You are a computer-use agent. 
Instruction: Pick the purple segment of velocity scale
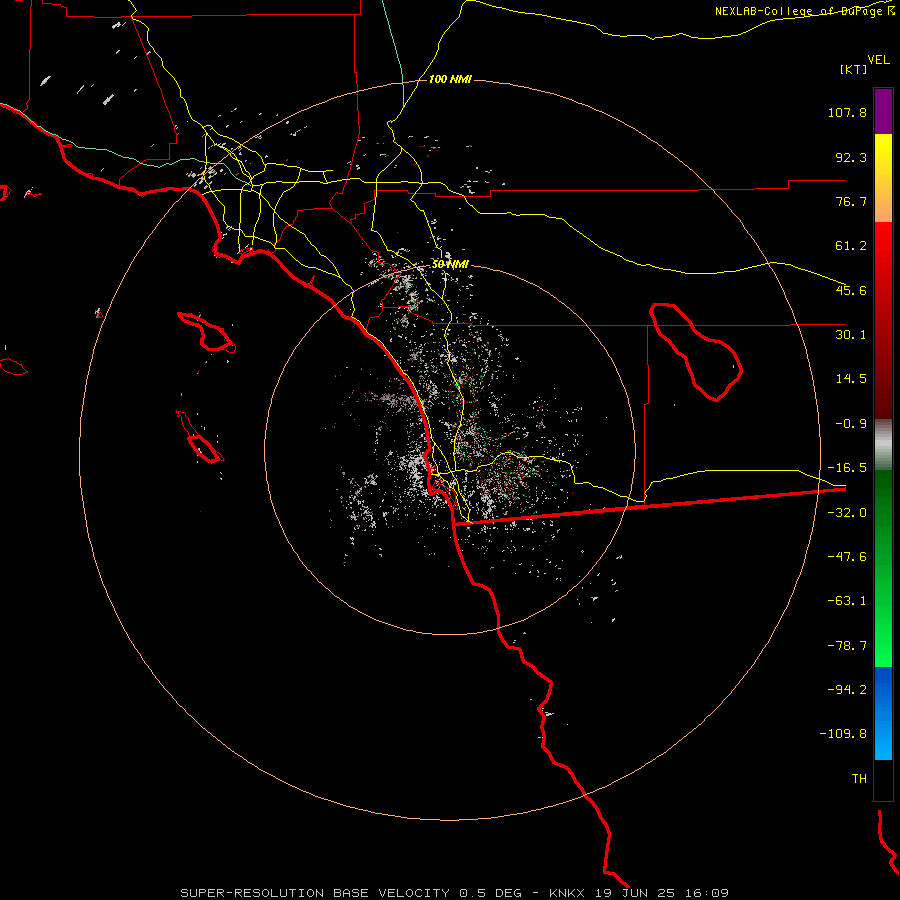[x=883, y=111]
